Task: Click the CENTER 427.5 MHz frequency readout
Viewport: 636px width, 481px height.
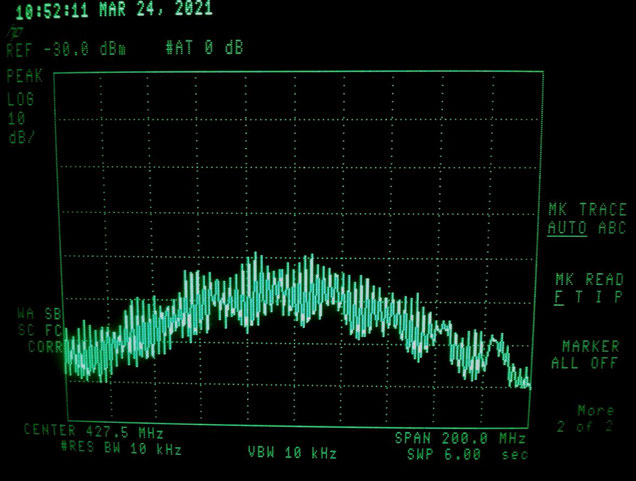Action: coord(94,432)
